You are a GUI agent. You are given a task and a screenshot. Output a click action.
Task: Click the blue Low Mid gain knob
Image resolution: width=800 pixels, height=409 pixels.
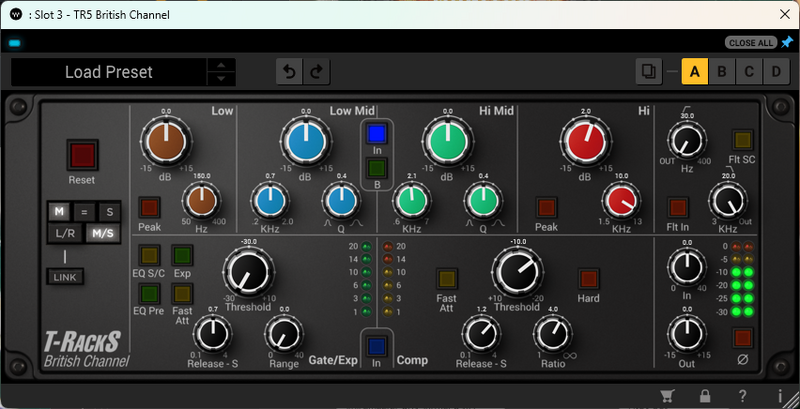306,141
